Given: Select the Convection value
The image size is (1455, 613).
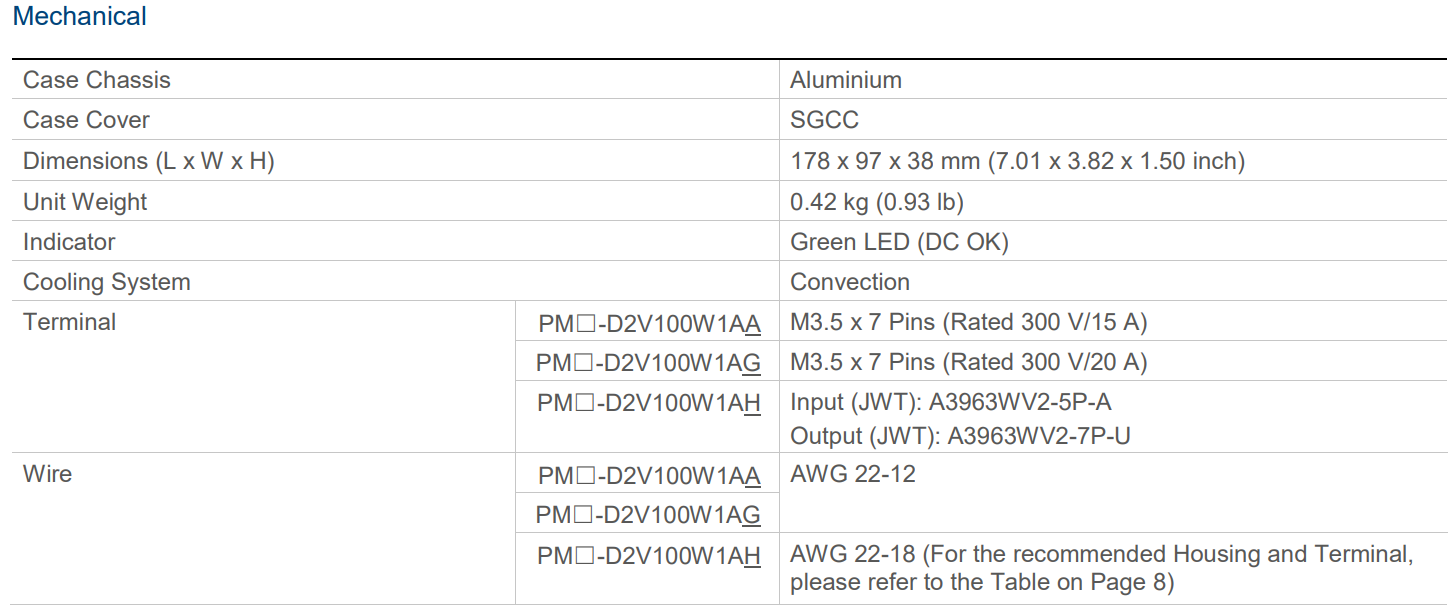Looking at the screenshot, I should click(850, 282).
